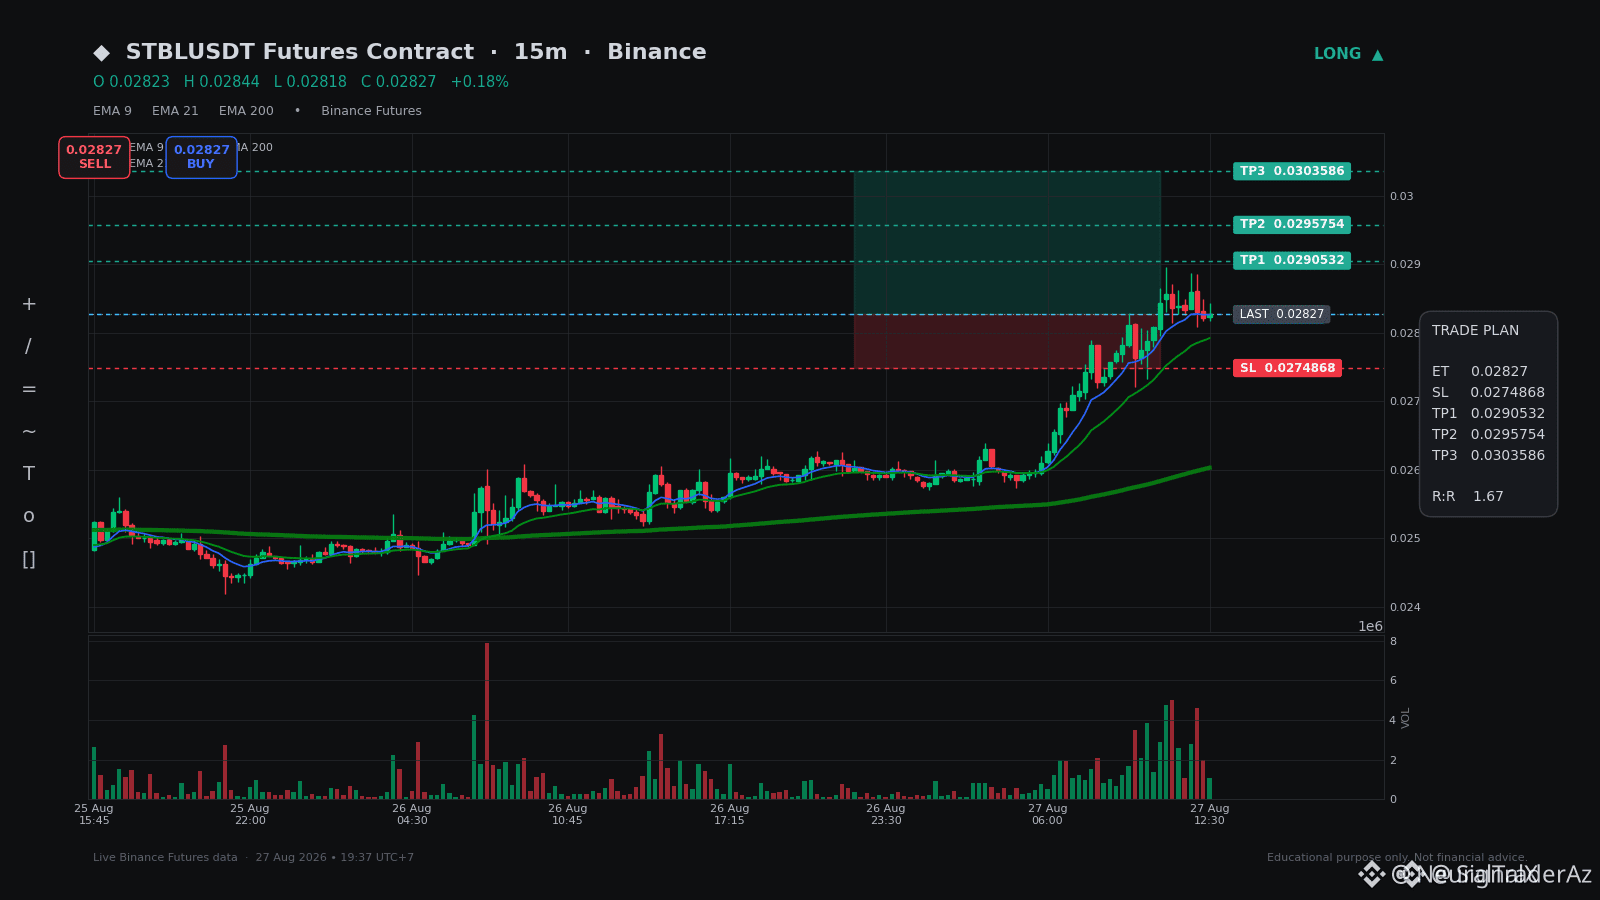Select the T text annotation tool
1600x900 pixels.
point(29,474)
